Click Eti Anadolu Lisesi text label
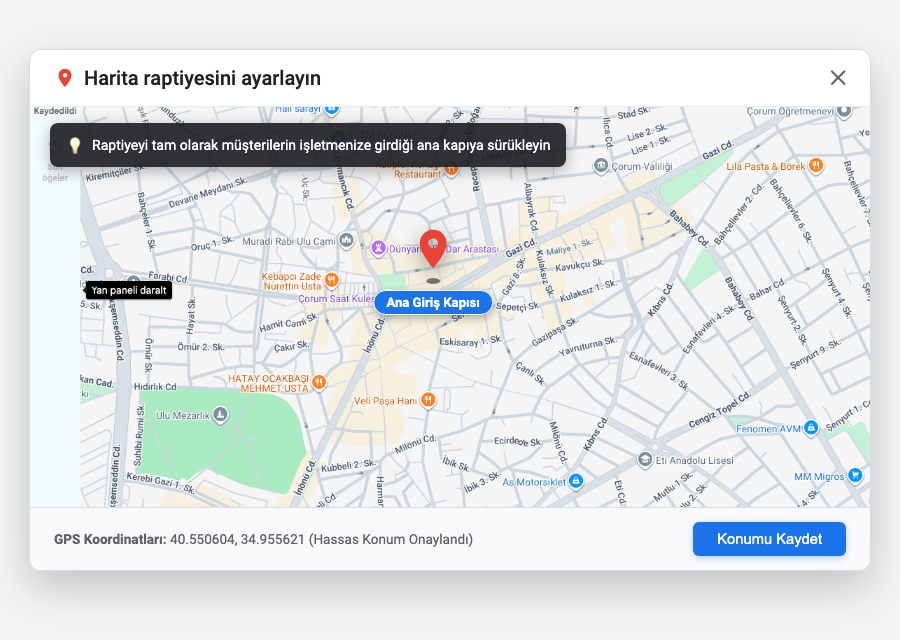The width and height of the screenshot is (900, 640). (x=695, y=460)
